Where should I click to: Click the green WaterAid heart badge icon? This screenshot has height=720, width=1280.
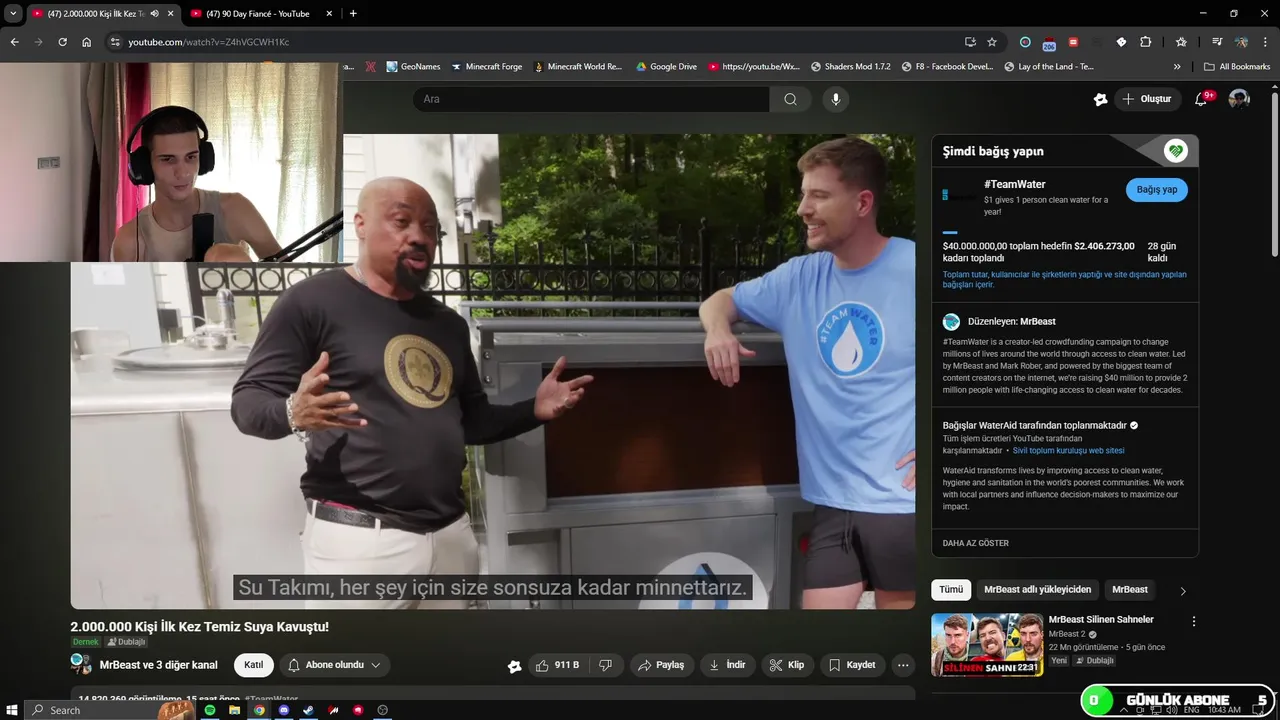pos(1175,151)
